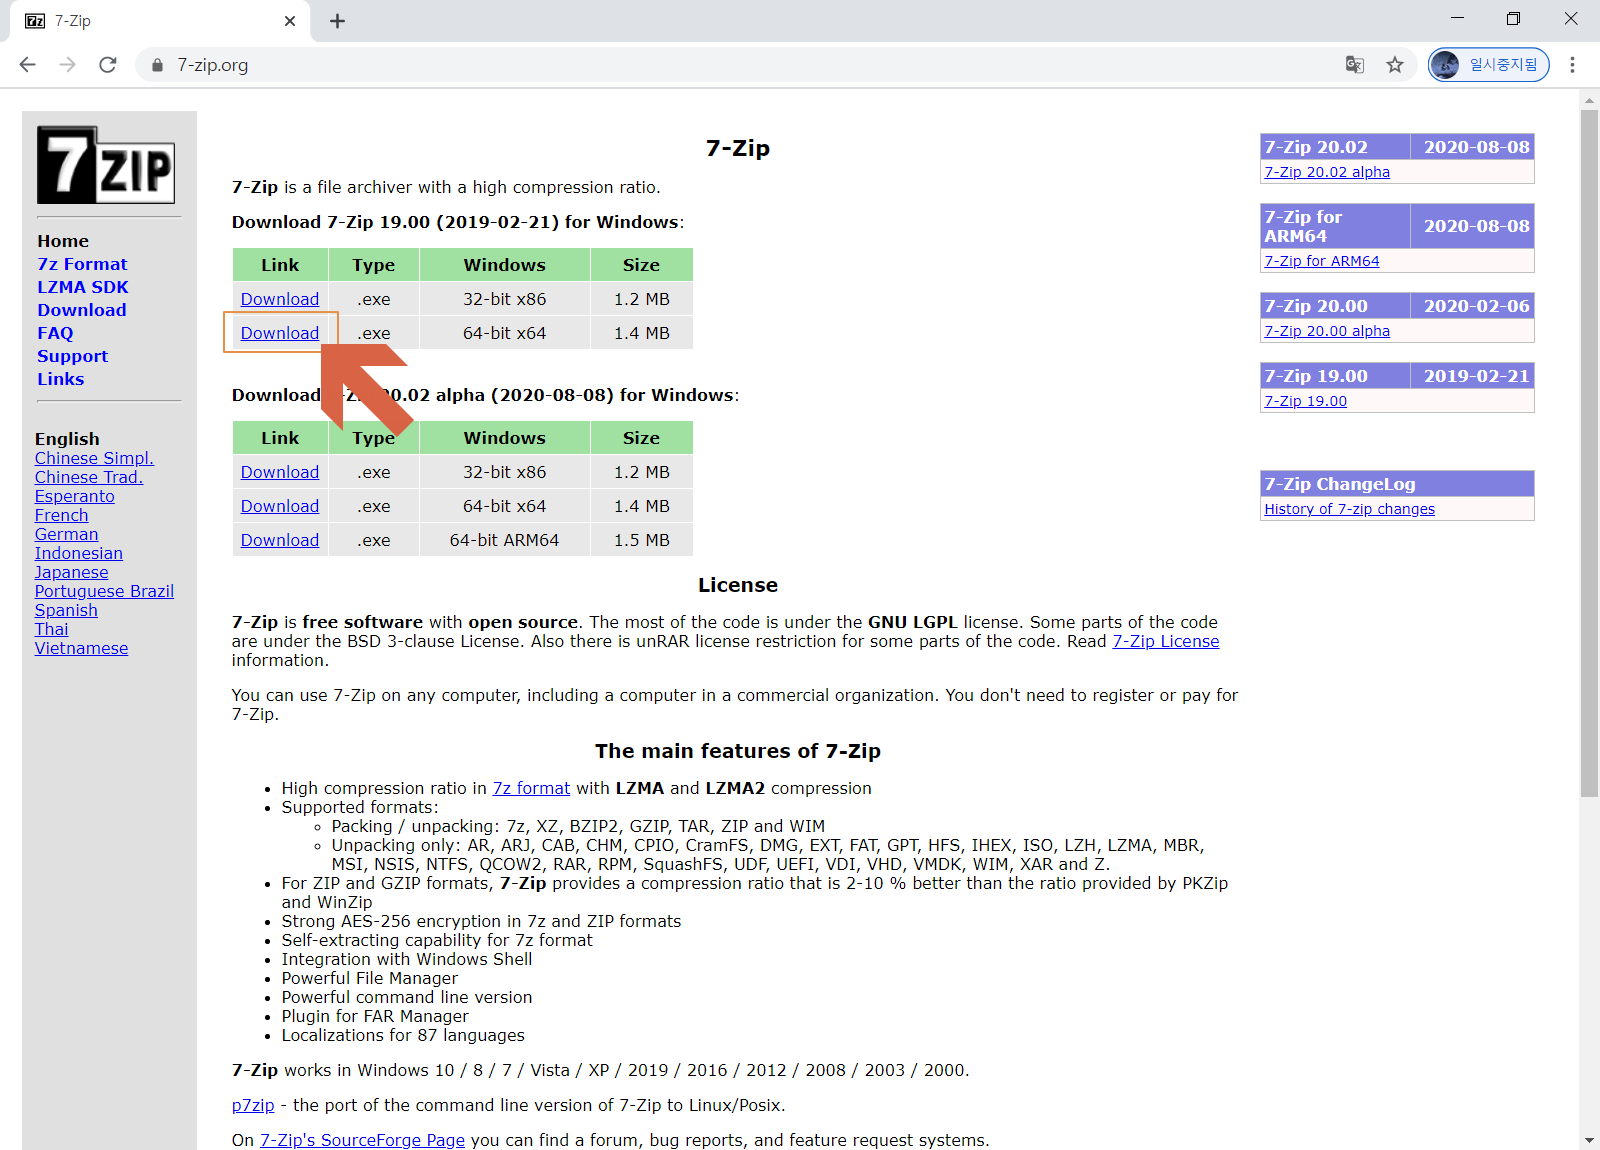The height and width of the screenshot is (1150, 1600).
Task: Open History of 7-zip changes
Action: 1350,509
